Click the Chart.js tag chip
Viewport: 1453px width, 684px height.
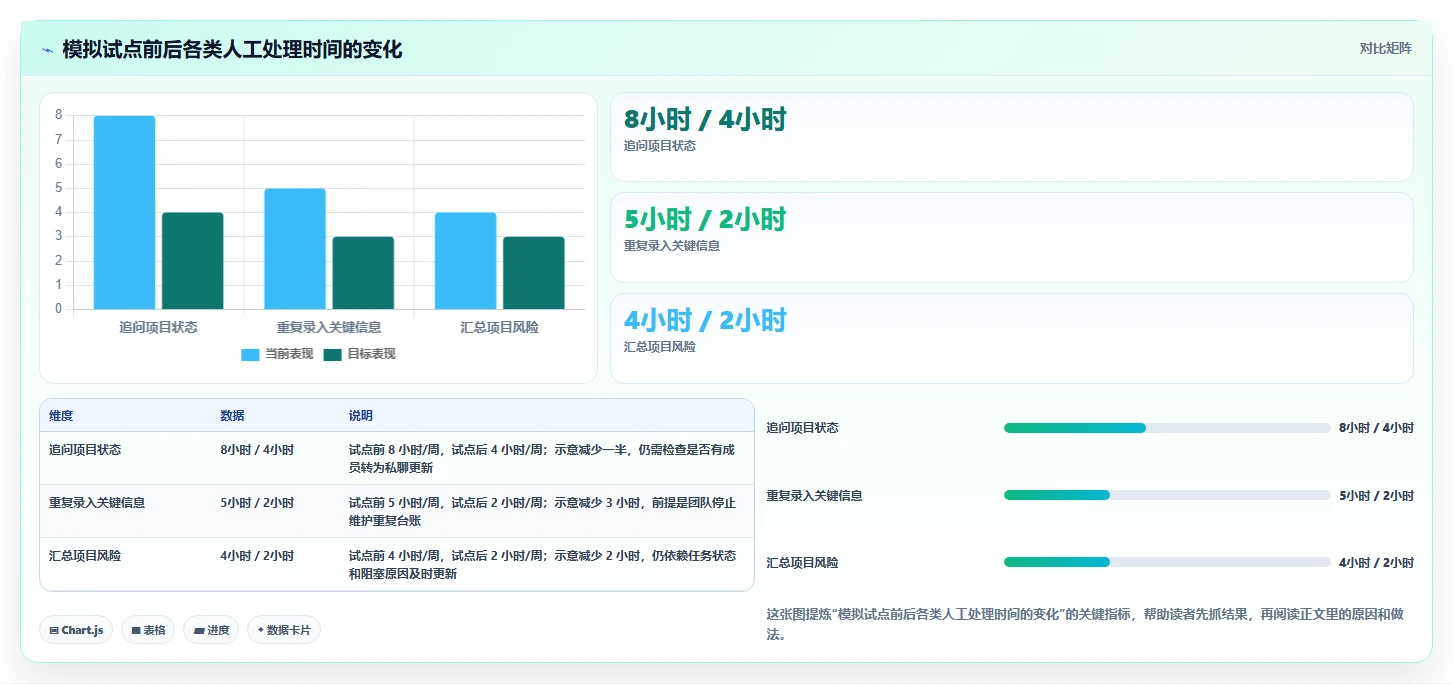76,630
